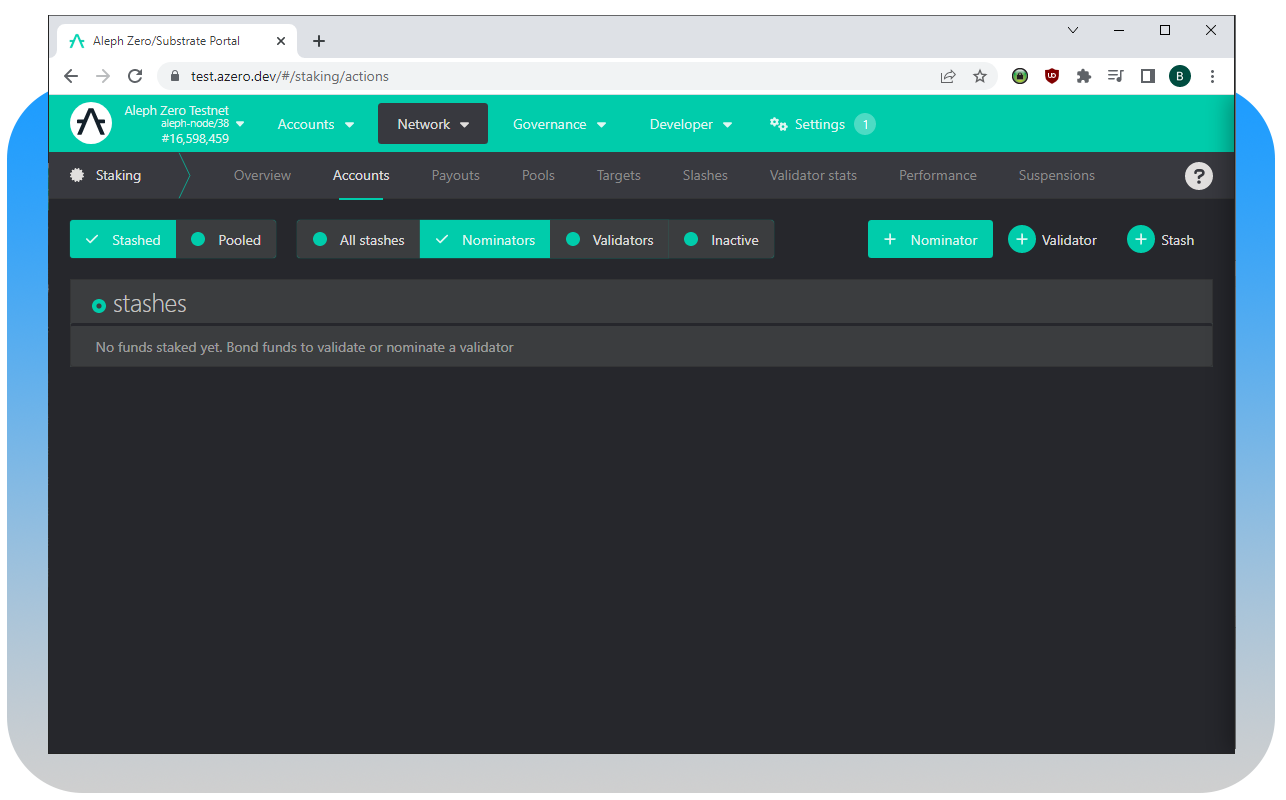Select the Accounts staking tab

(361, 175)
